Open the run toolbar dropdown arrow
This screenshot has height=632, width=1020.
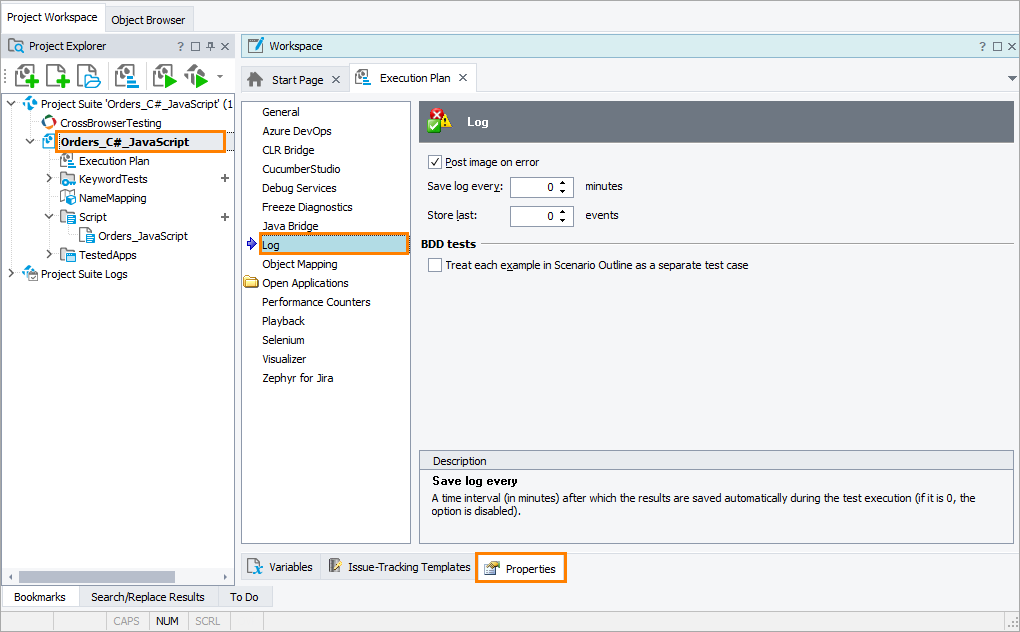point(220,76)
